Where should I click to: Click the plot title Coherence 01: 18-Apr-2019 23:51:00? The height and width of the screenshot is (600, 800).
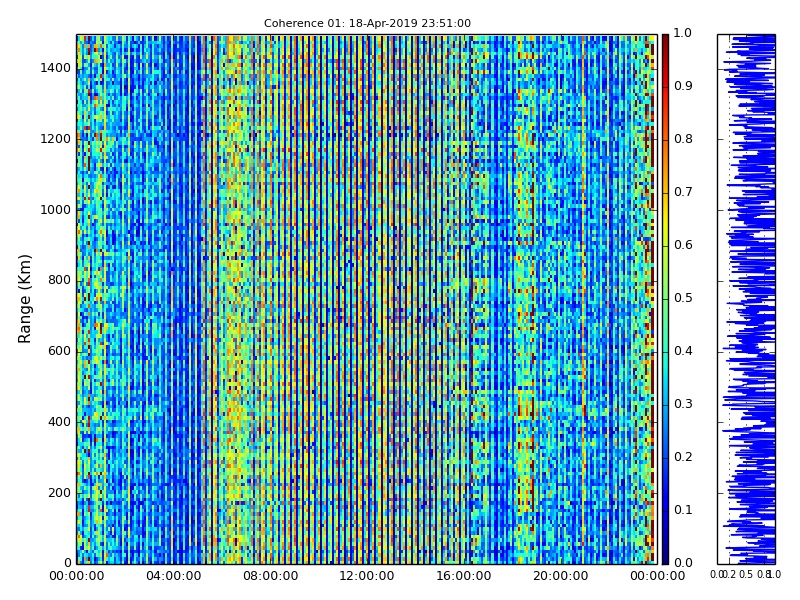(x=367, y=23)
